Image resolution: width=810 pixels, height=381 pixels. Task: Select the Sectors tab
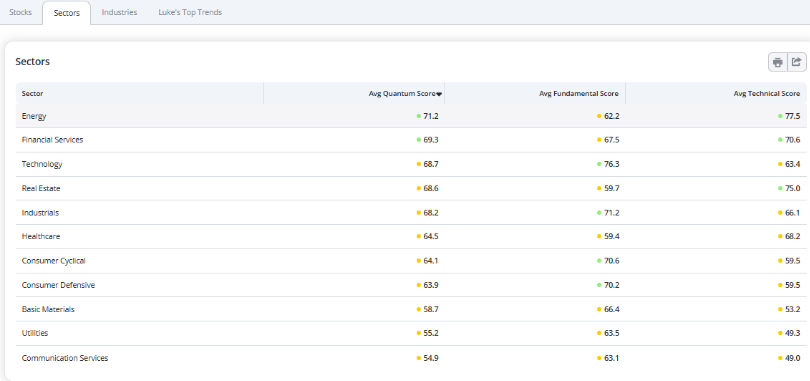pos(67,13)
